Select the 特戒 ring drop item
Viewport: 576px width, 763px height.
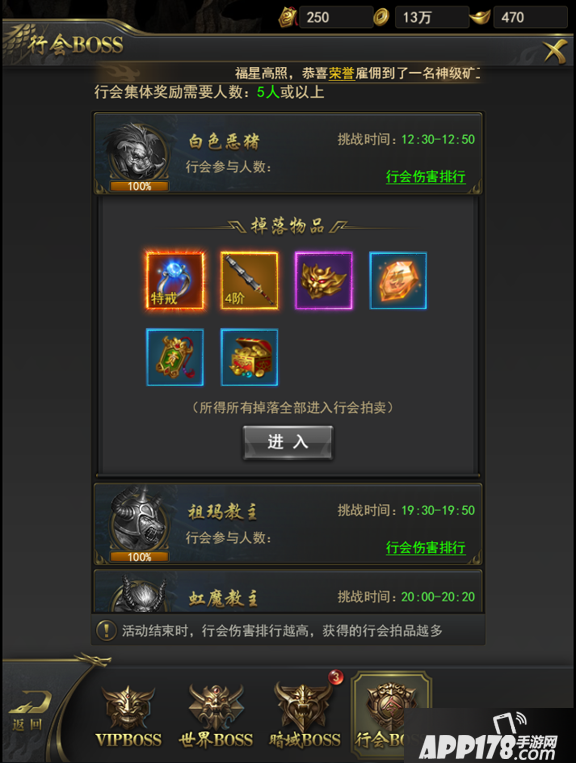pos(175,280)
